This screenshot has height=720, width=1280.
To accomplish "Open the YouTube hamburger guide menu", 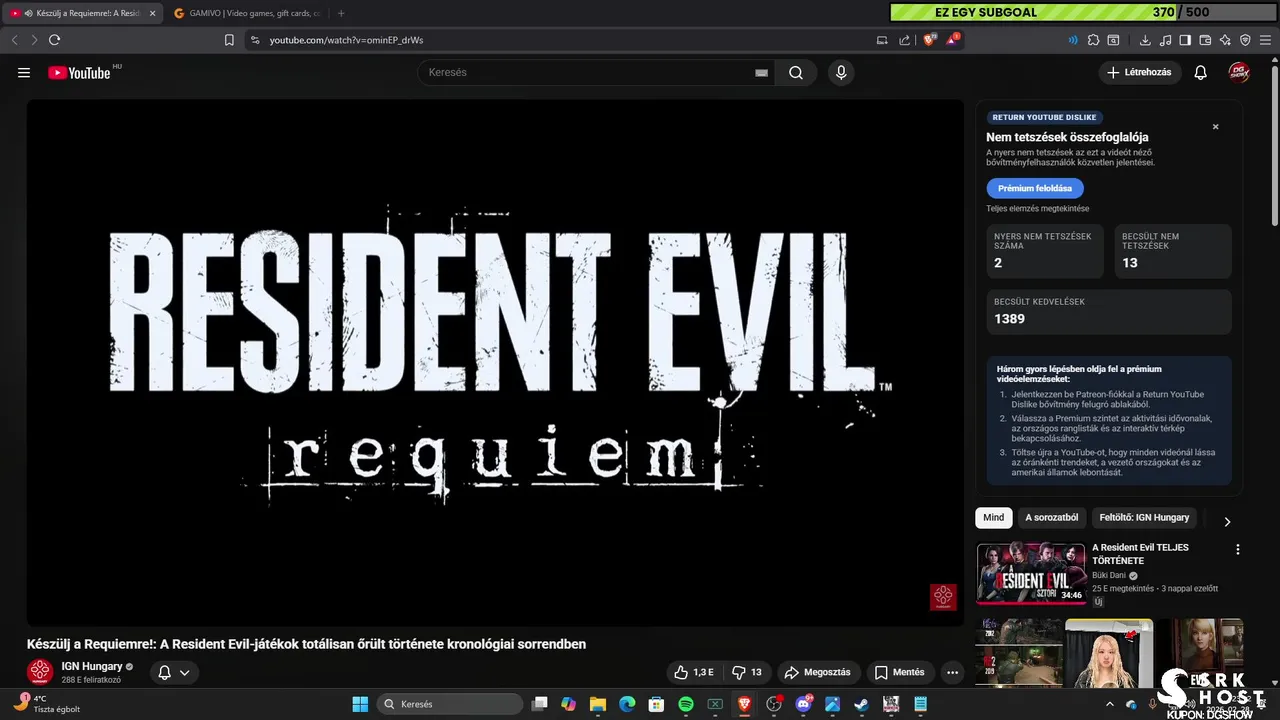I will (x=24, y=72).
